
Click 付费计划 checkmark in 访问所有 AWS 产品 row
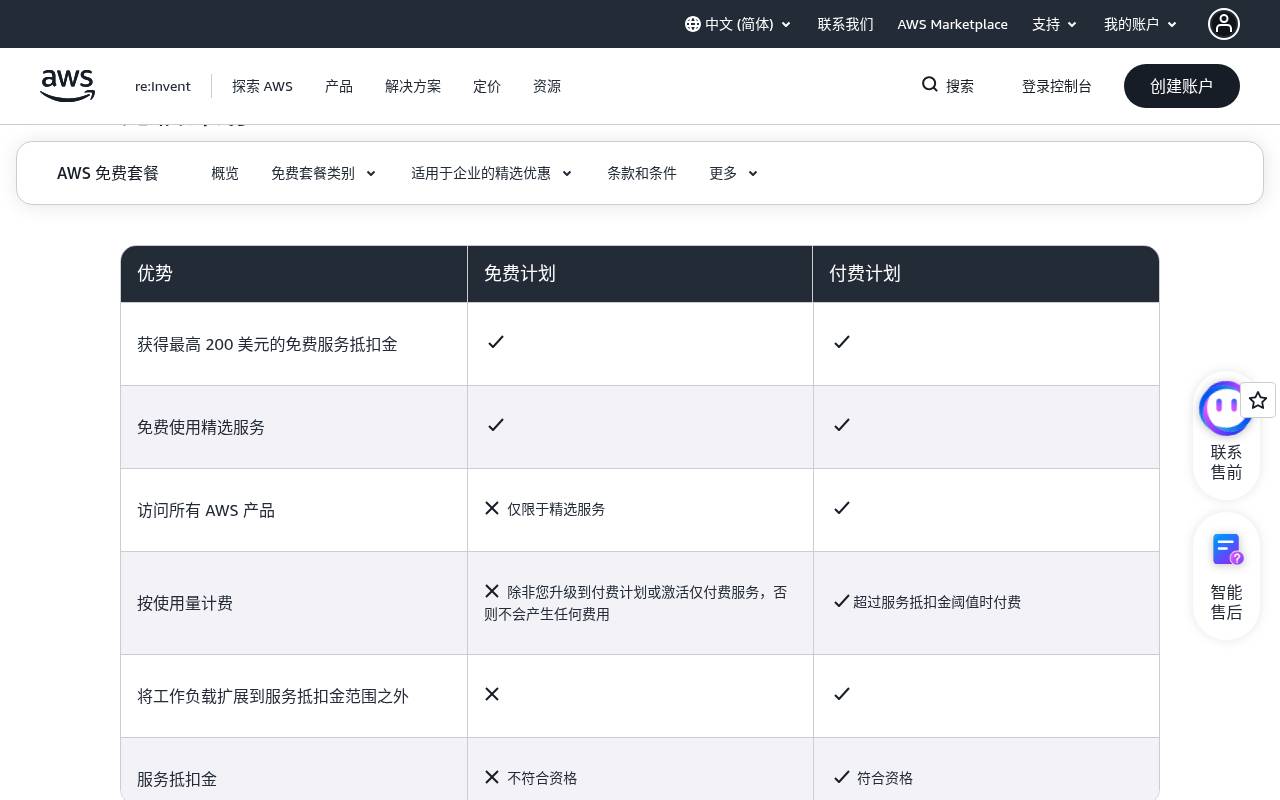click(842, 508)
